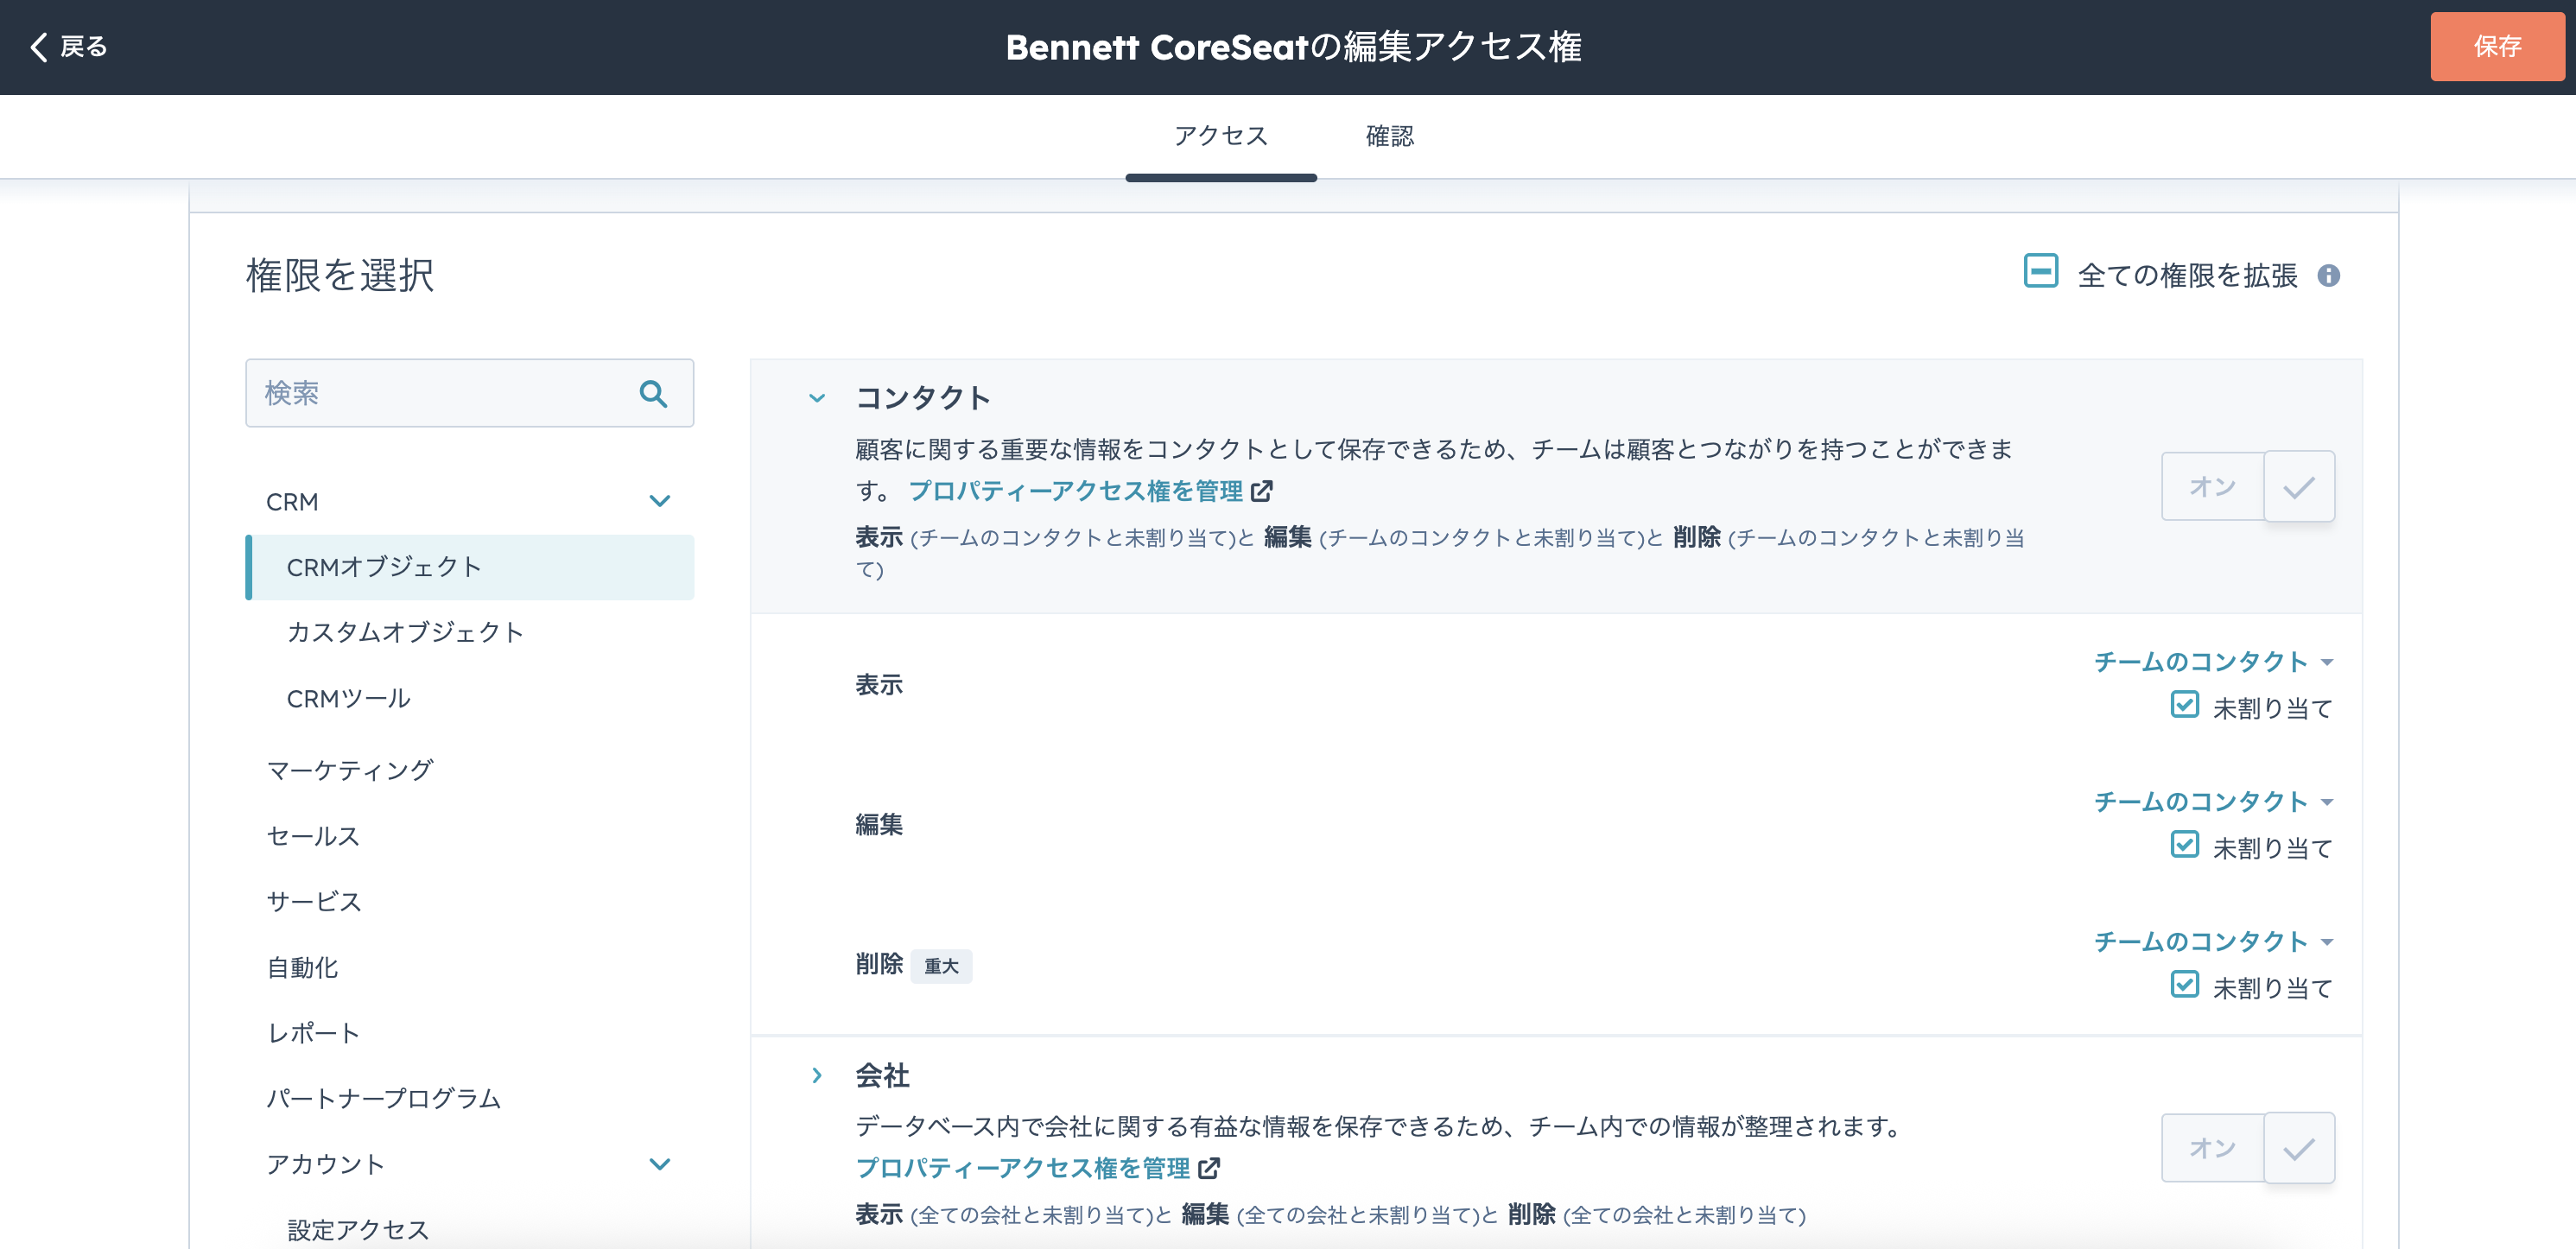Open パートナープログラム category in sidebar
Image resolution: width=2576 pixels, height=1249 pixels.
(384, 1099)
